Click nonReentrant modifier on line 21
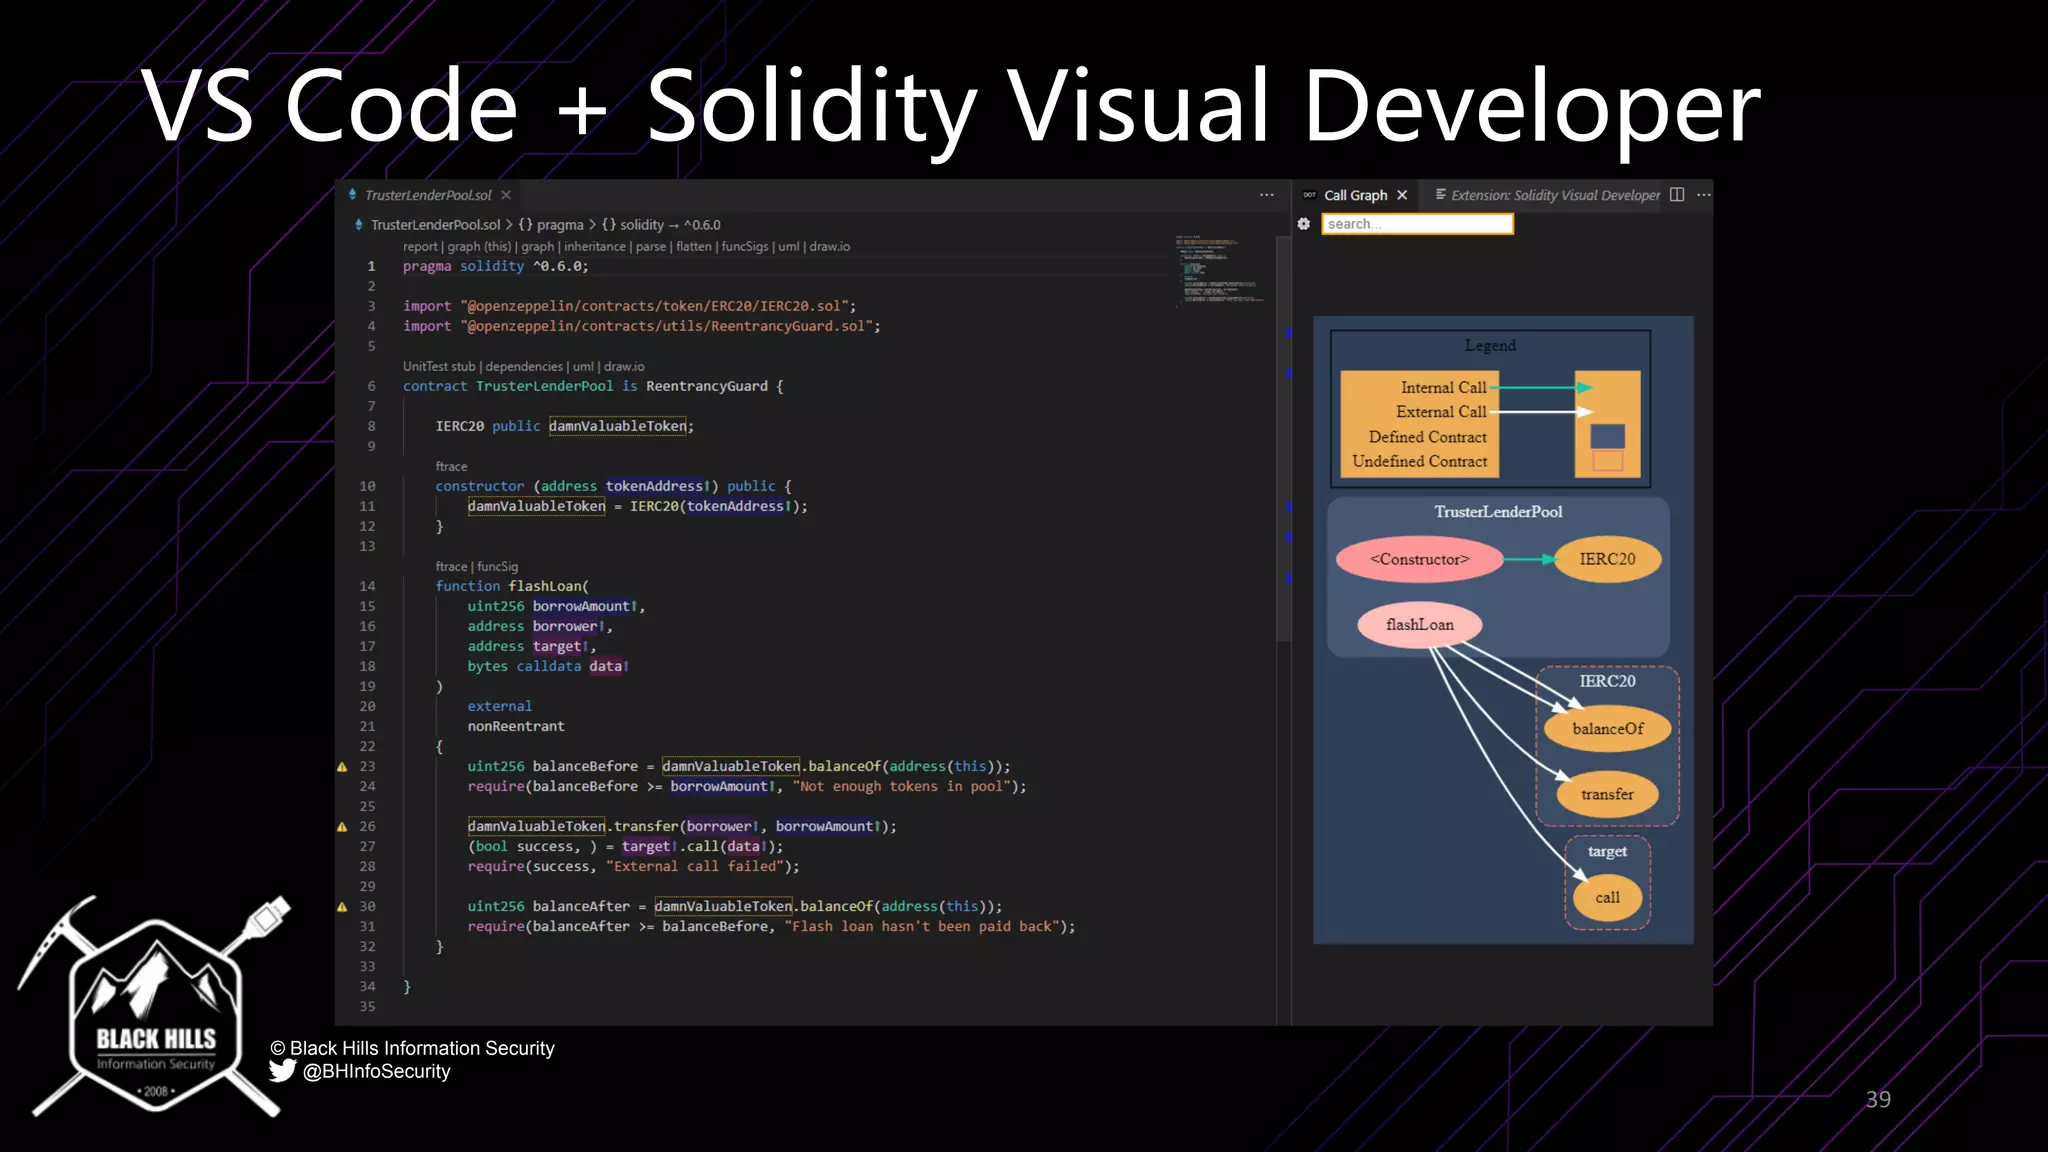Screen dimensions: 2048x1152 [x=516, y=726]
